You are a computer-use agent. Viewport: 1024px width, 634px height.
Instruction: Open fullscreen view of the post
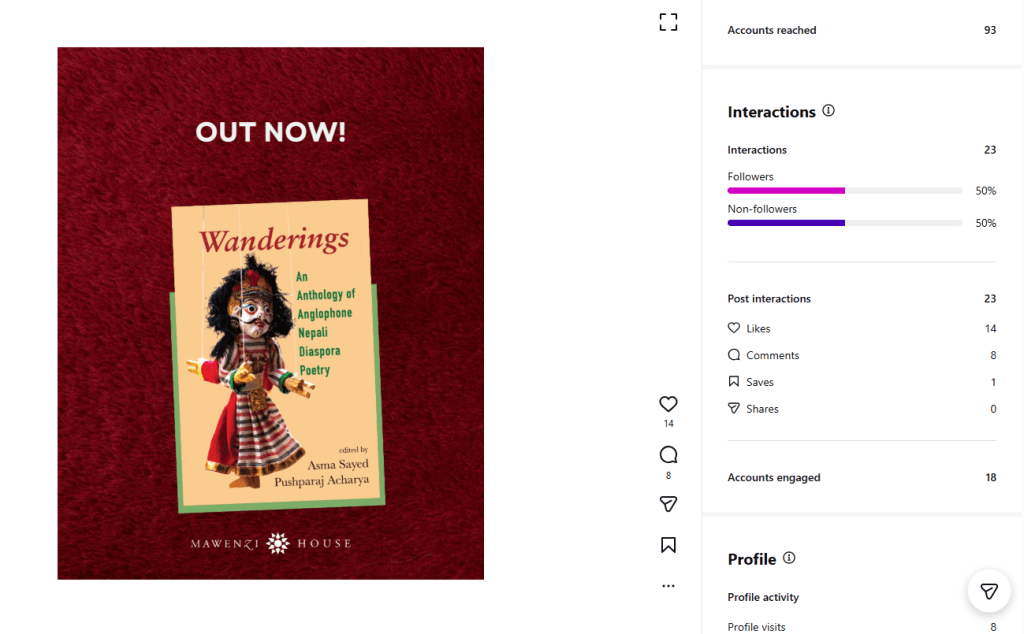(668, 22)
